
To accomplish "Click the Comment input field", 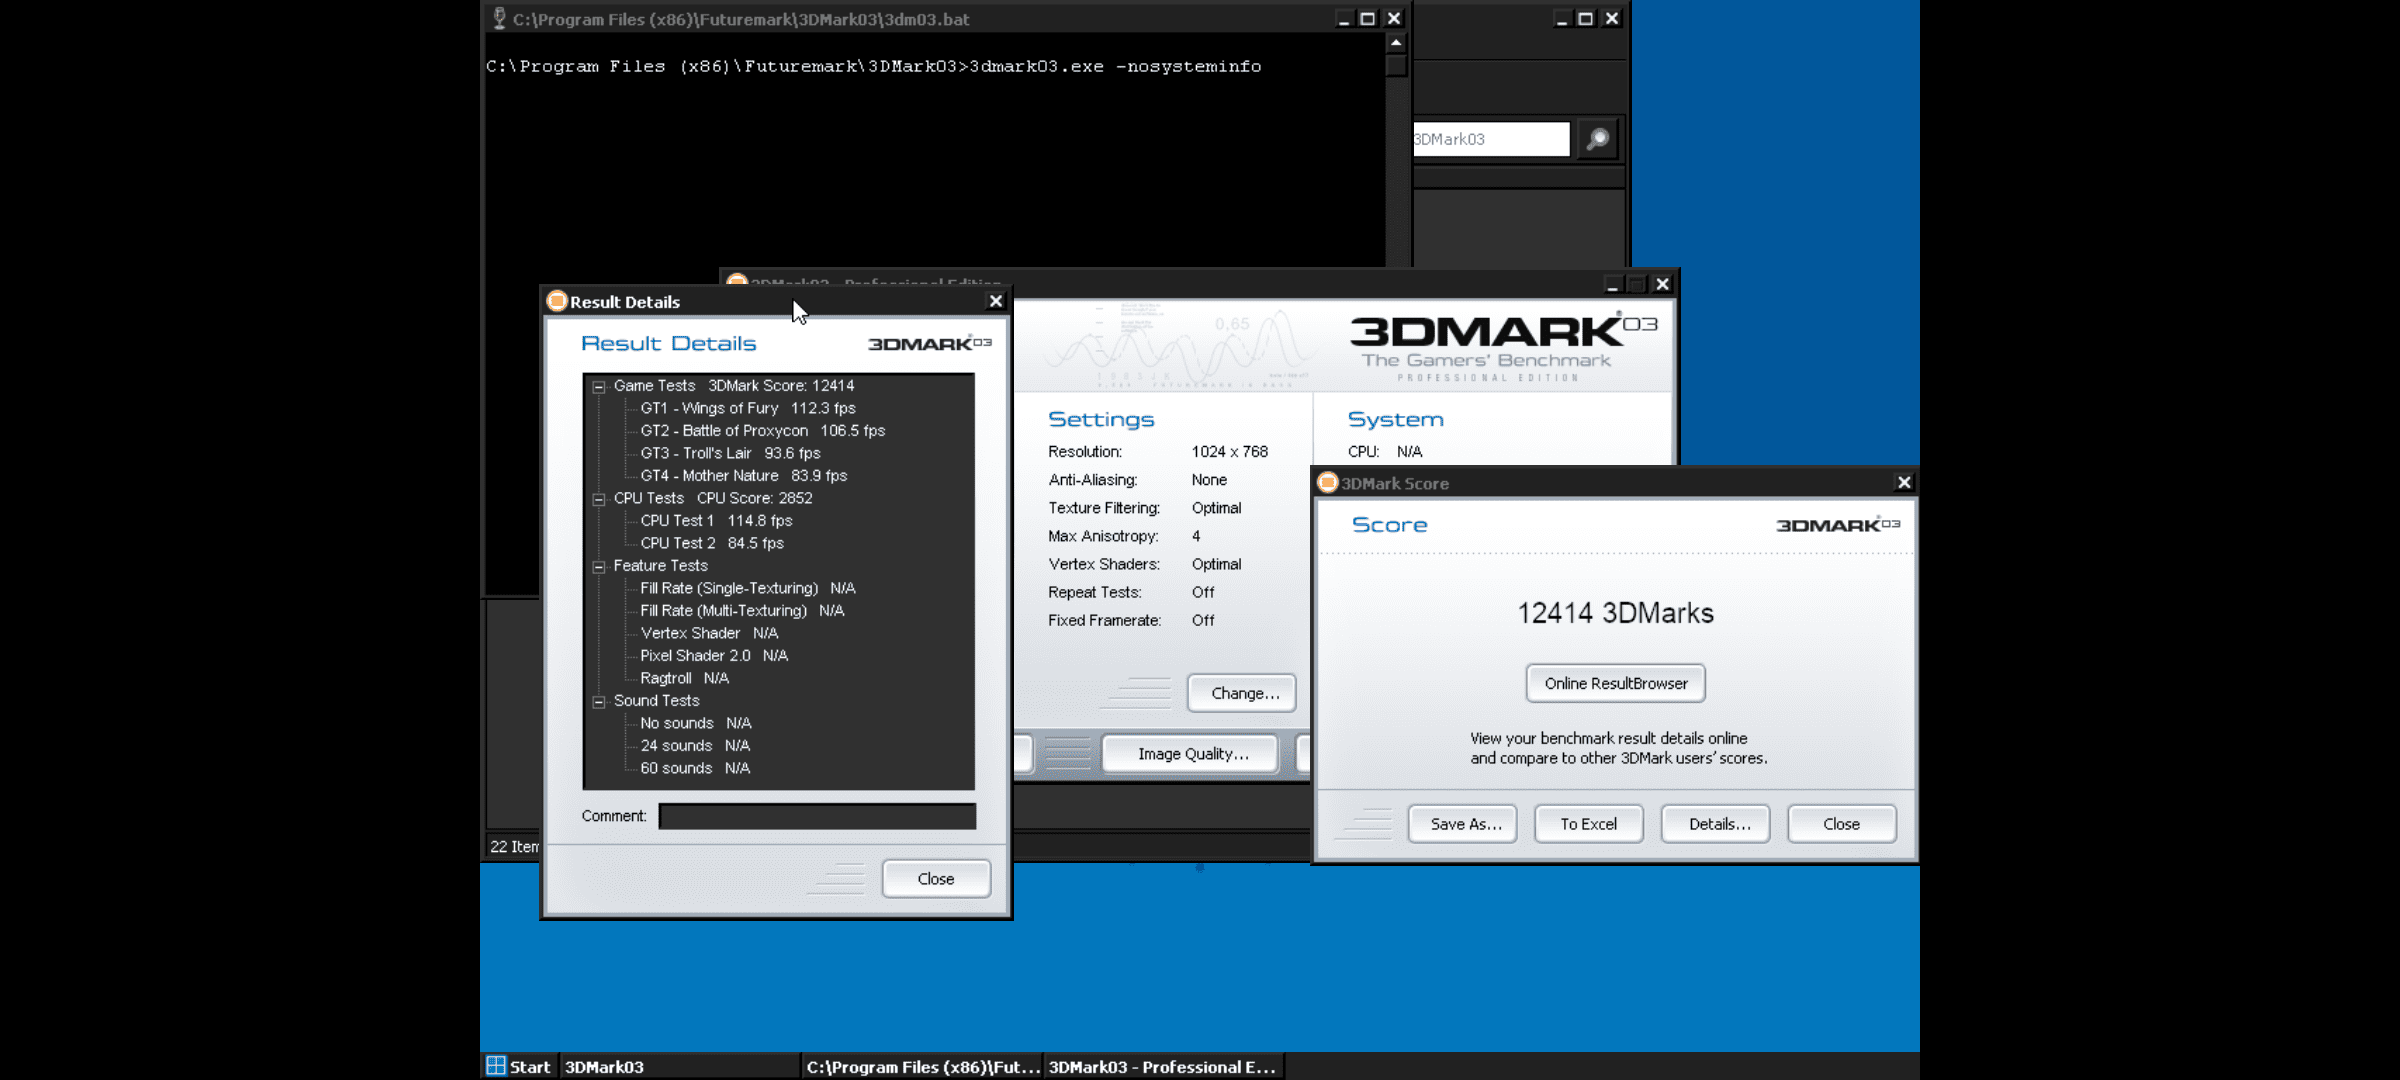I will coord(817,816).
